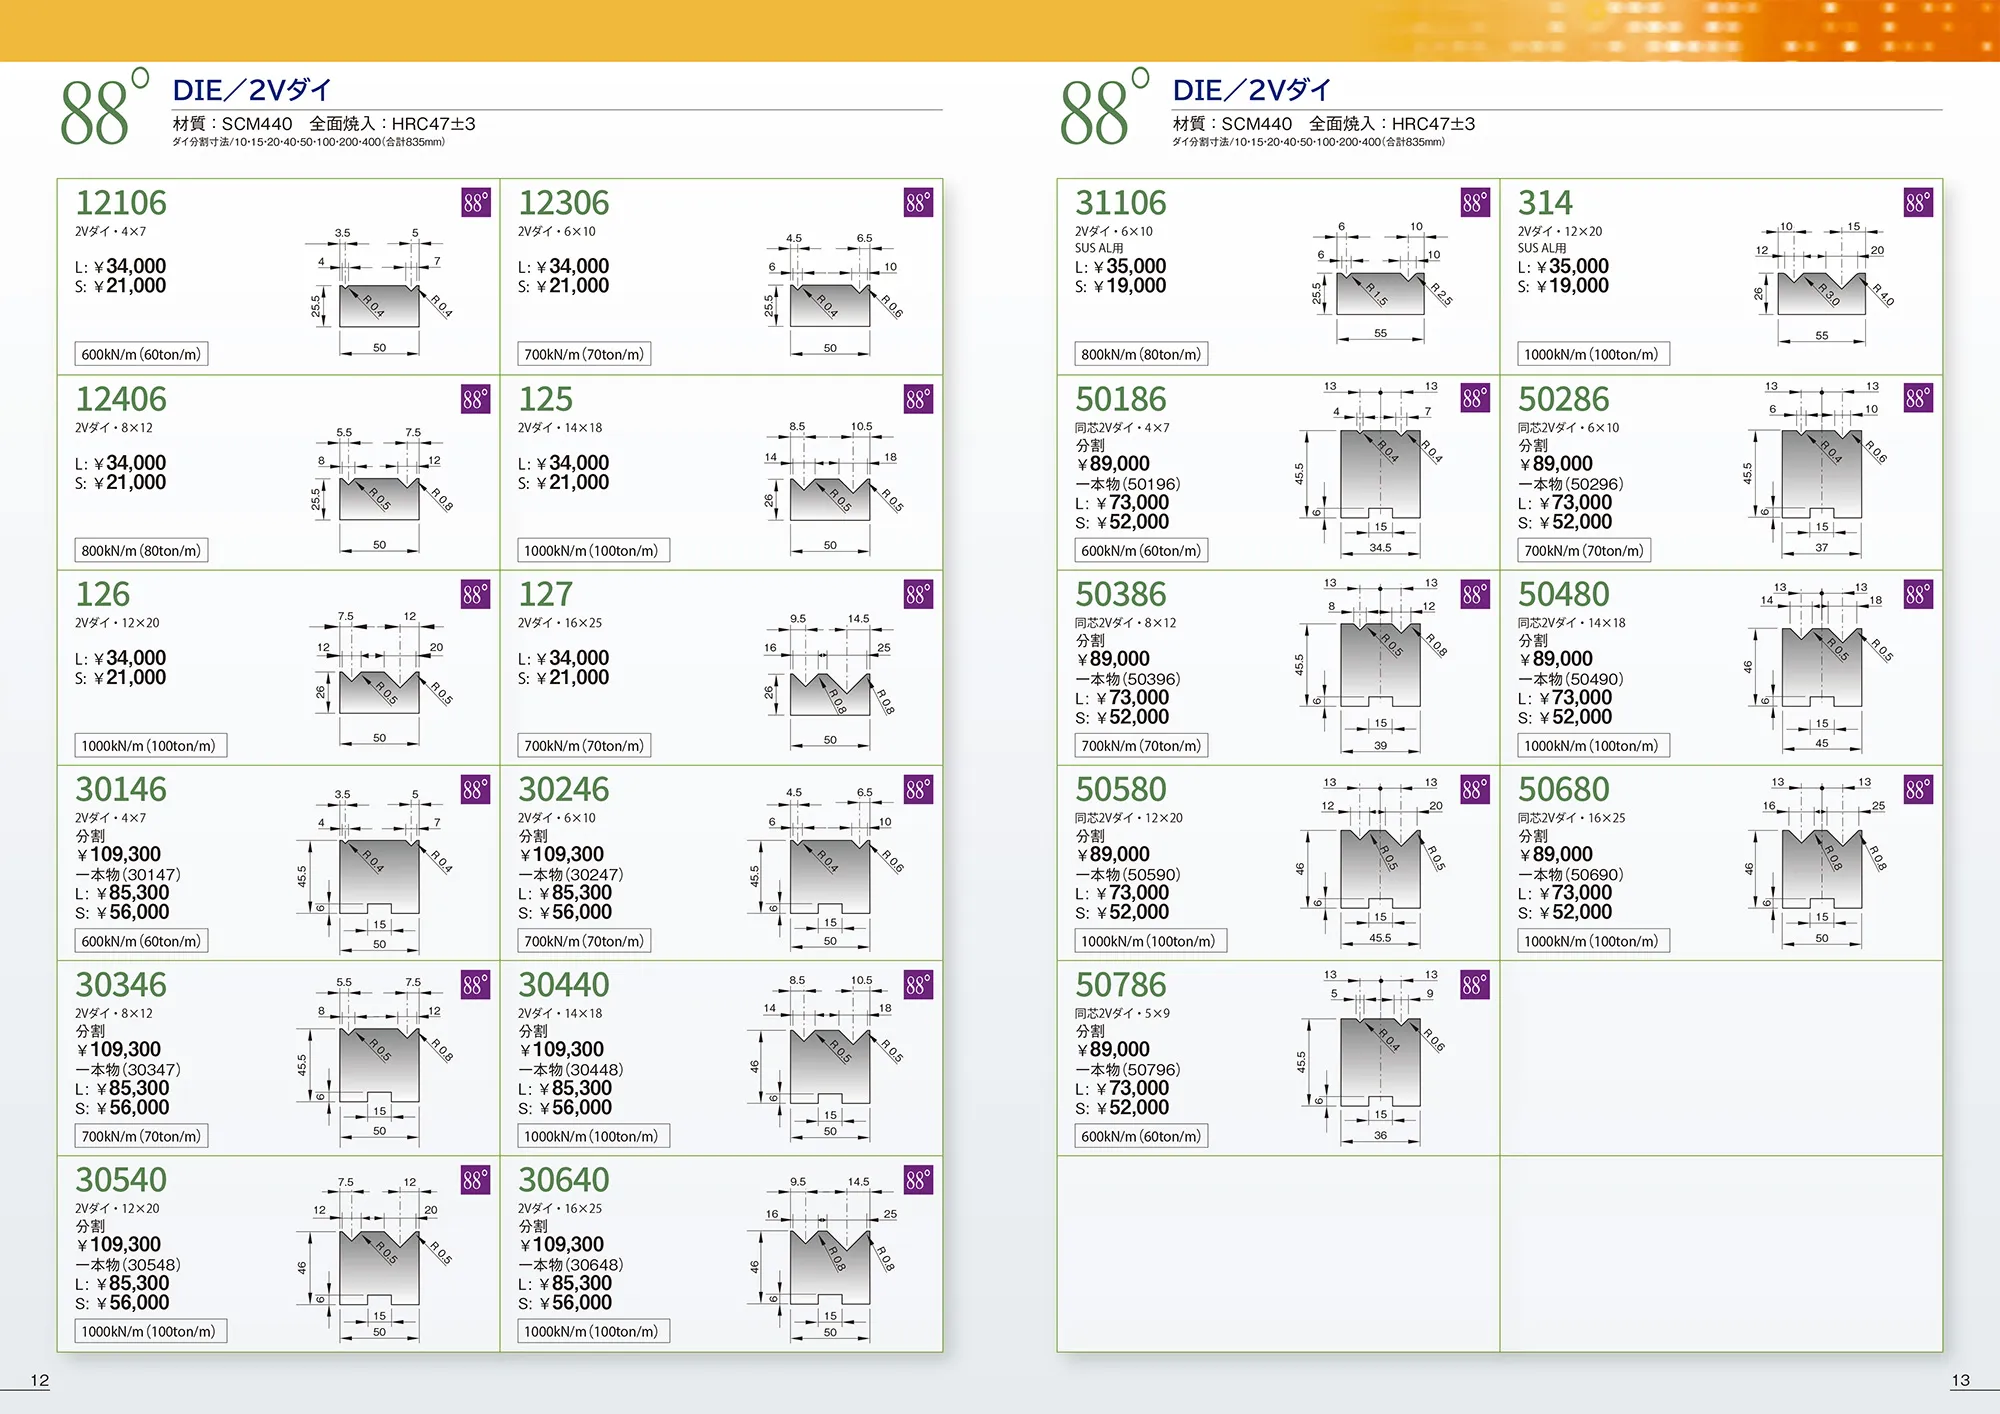
Task: Click the 88° badge beside product 31106
Action: click(x=1475, y=203)
